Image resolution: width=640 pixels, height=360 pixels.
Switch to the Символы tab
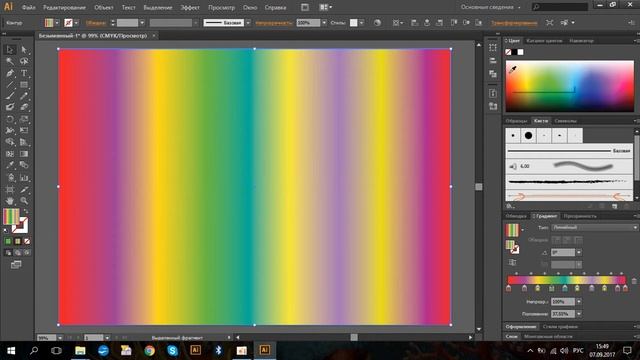(x=566, y=121)
